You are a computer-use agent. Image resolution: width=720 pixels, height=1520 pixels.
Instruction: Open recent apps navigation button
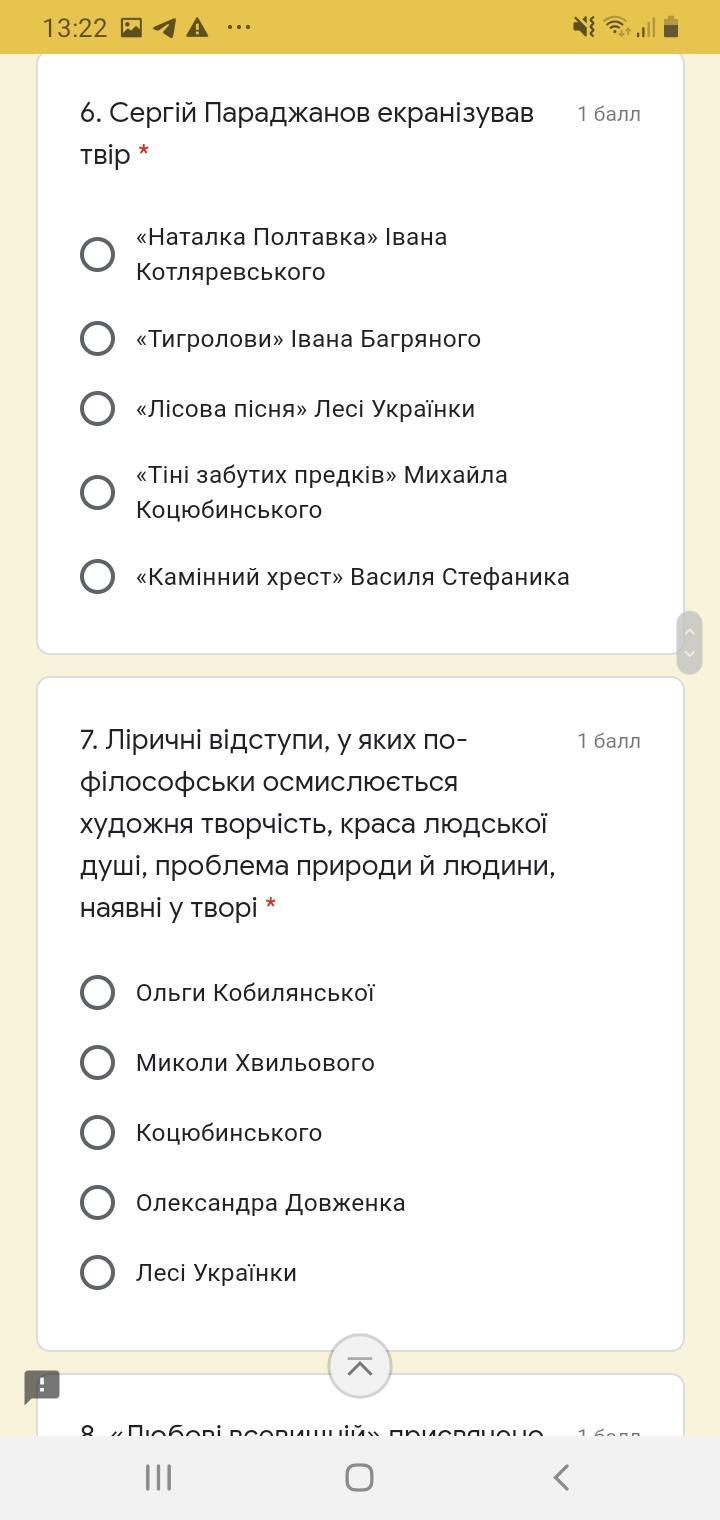click(x=158, y=1477)
